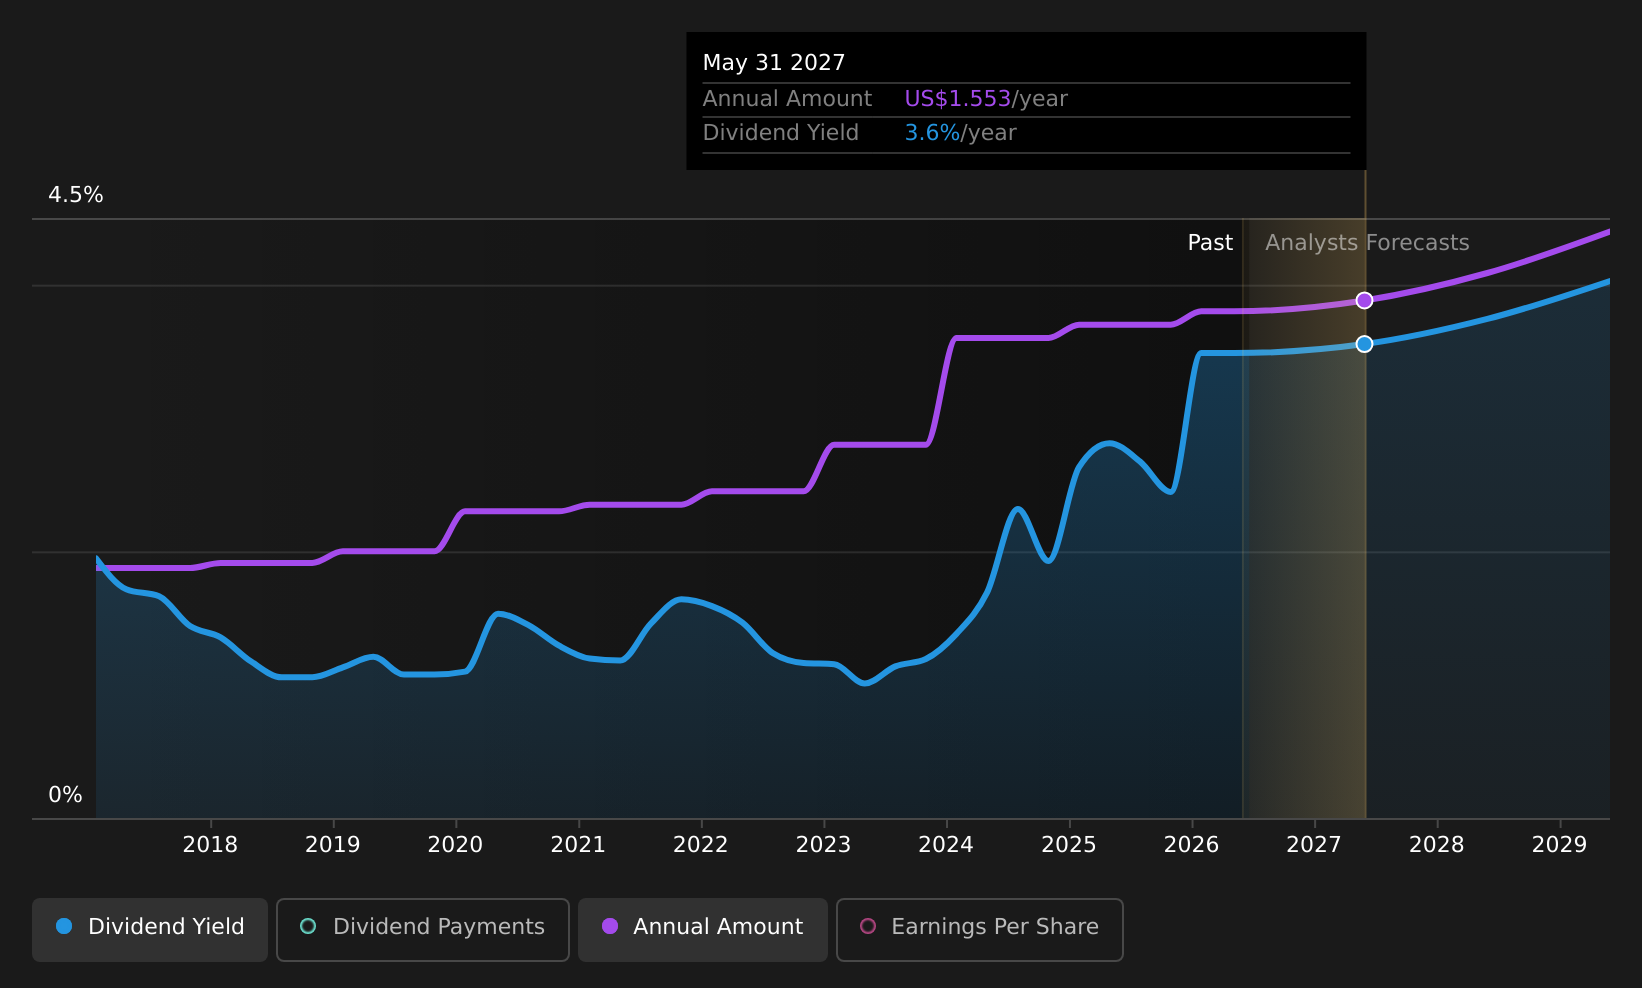Click the 3.6%/year tooltip value

960,133
